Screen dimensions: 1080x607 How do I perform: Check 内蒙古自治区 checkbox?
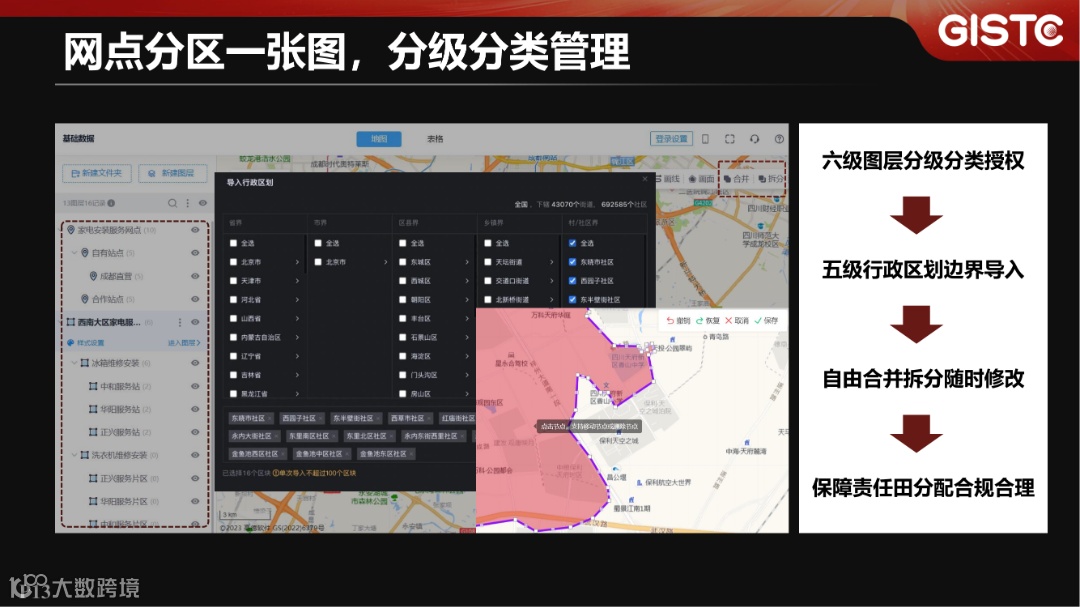(x=233, y=338)
